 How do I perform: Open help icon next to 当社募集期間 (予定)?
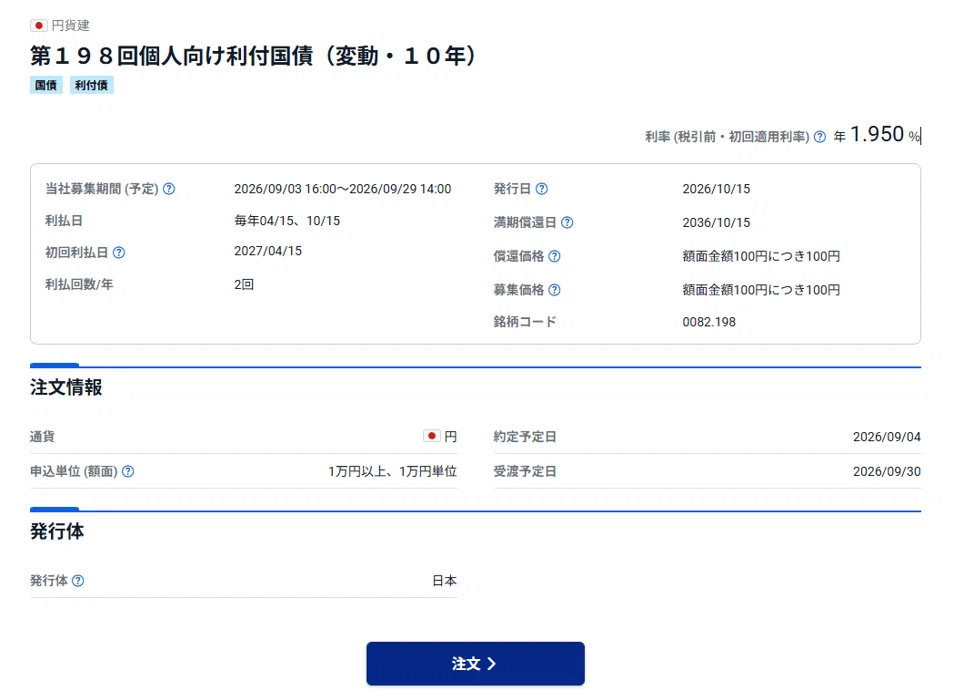(x=168, y=189)
